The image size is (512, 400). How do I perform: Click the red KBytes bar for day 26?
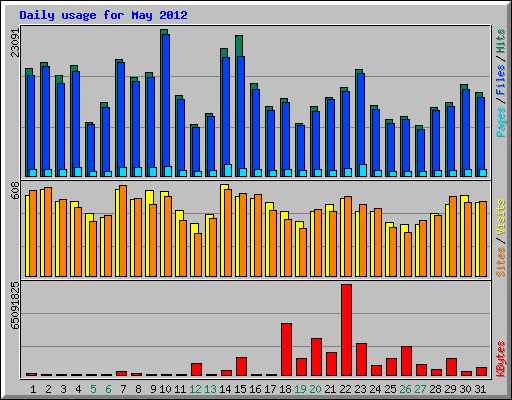(x=406, y=361)
